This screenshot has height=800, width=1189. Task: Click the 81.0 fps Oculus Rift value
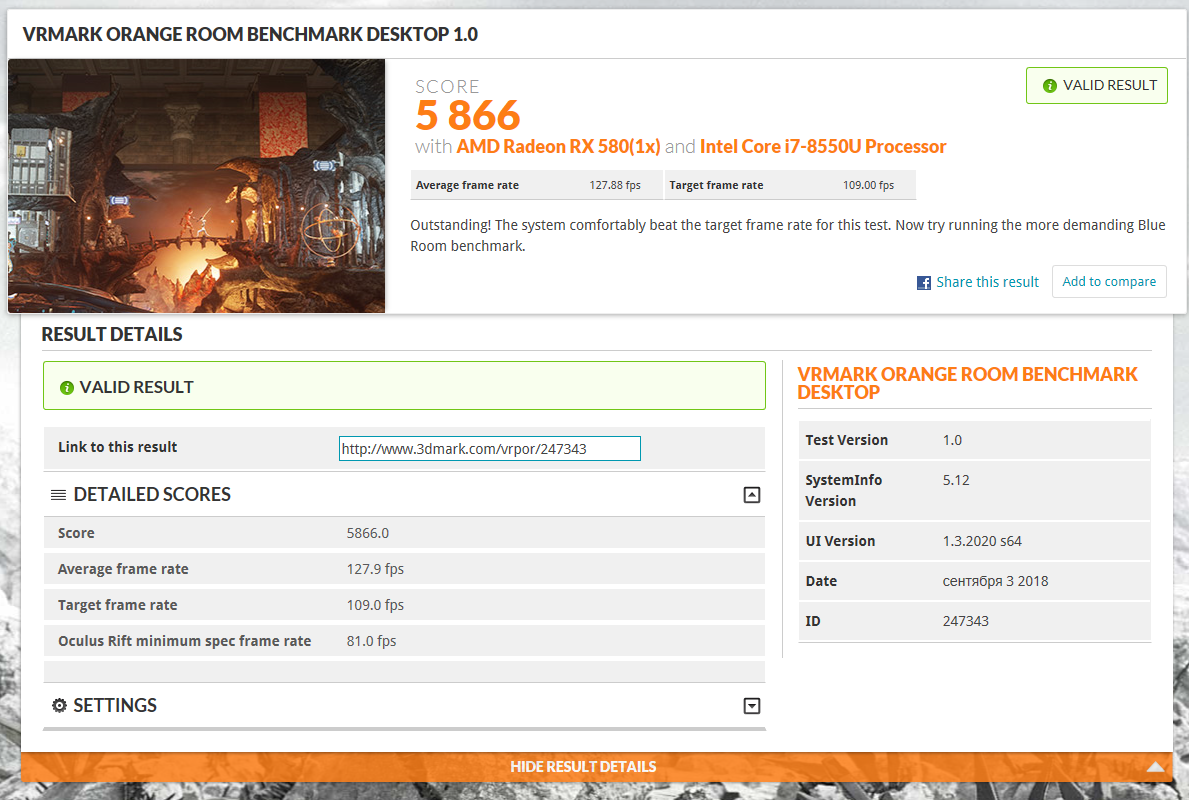(372, 641)
